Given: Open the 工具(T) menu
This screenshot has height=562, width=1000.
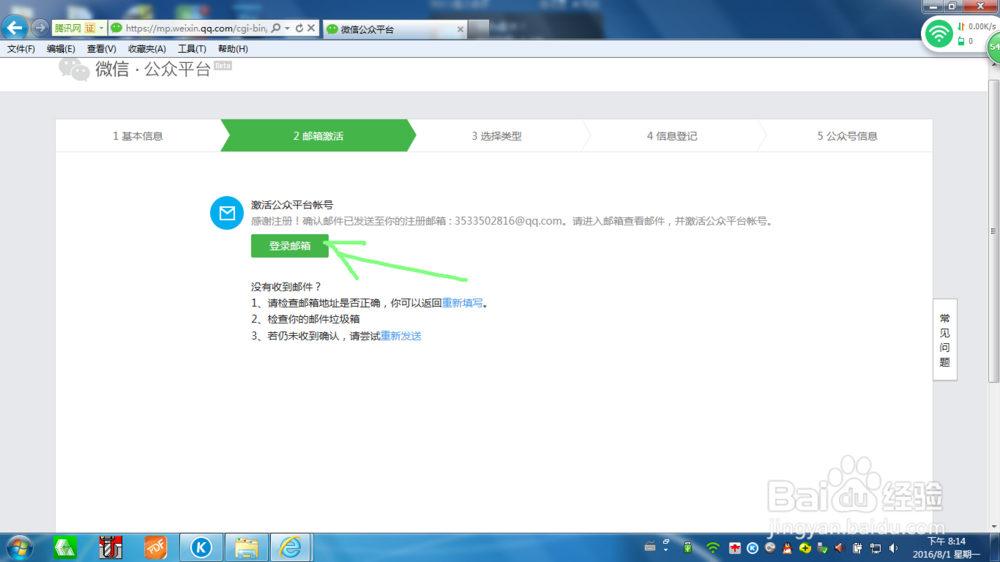Looking at the screenshot, I should coord(191,48).
